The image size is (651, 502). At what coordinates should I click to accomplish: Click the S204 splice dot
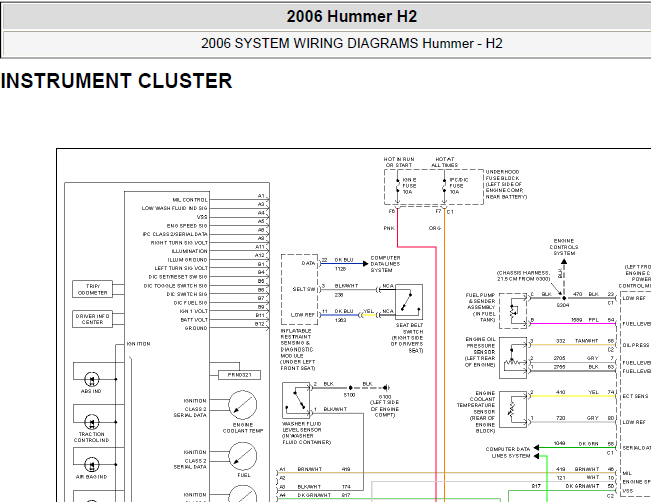point(564,298)
